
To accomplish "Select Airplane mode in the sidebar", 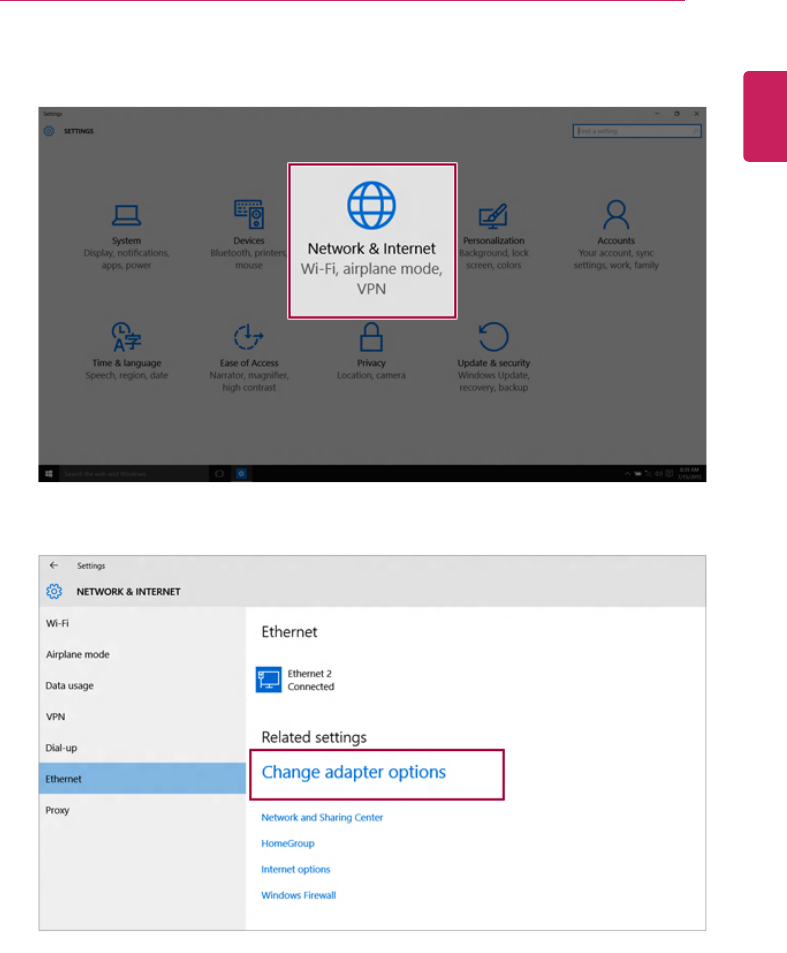I will tap(142, 655).
